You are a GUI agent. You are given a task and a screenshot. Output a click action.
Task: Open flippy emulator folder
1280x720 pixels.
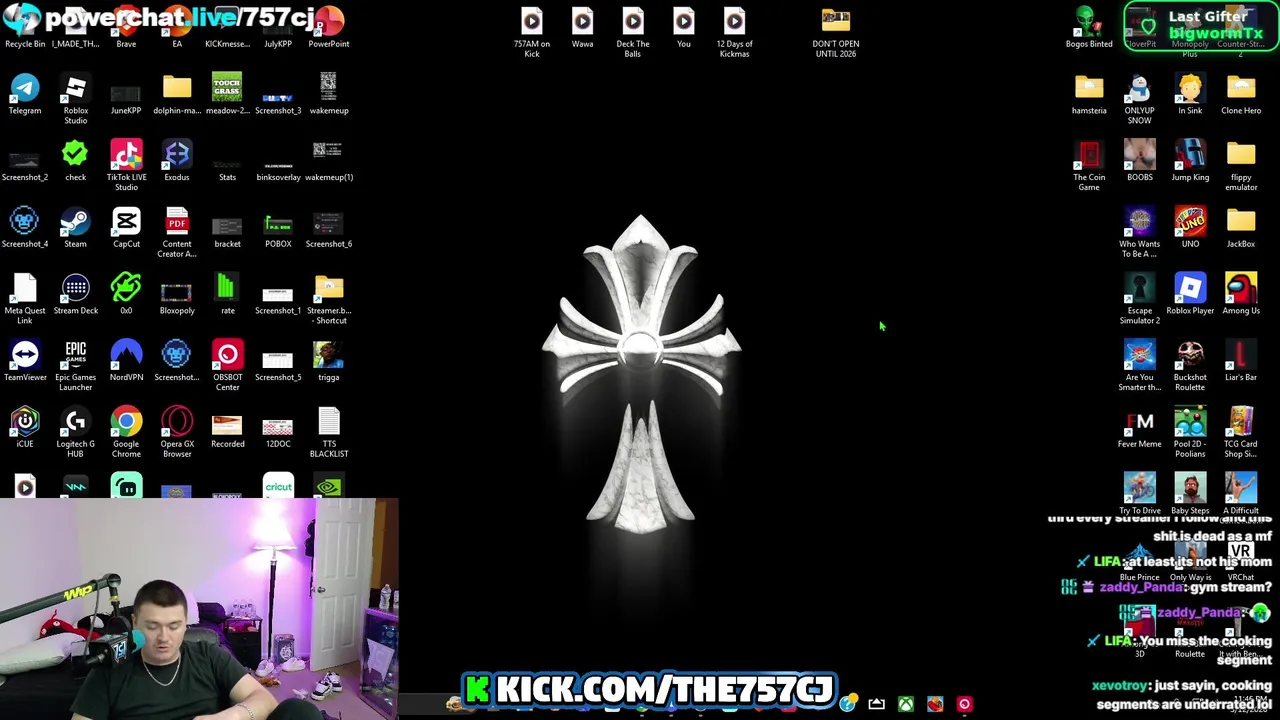pos(1241,165)
